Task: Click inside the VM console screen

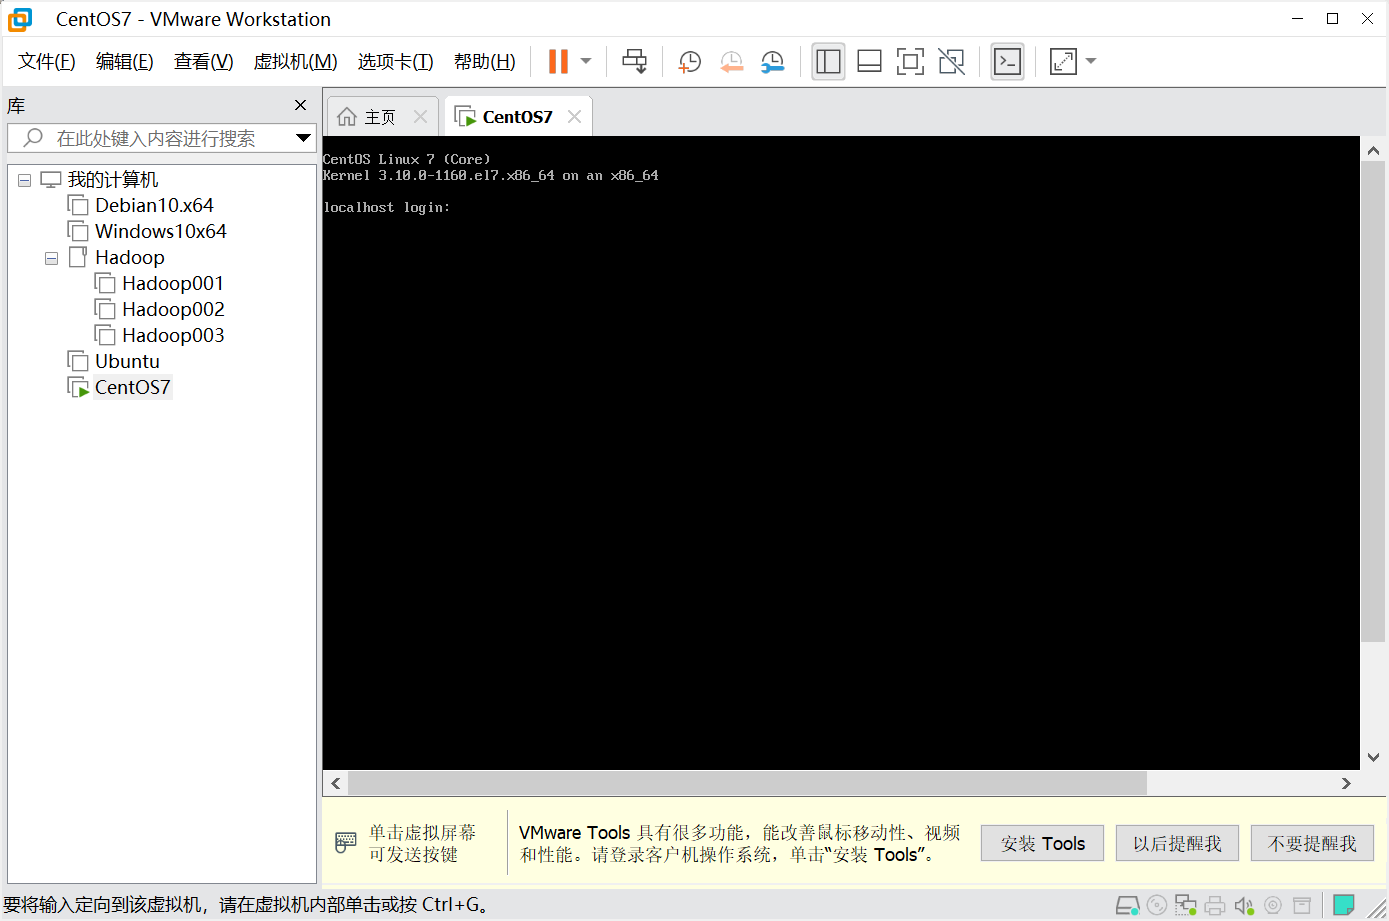Action: pos(841,453)
